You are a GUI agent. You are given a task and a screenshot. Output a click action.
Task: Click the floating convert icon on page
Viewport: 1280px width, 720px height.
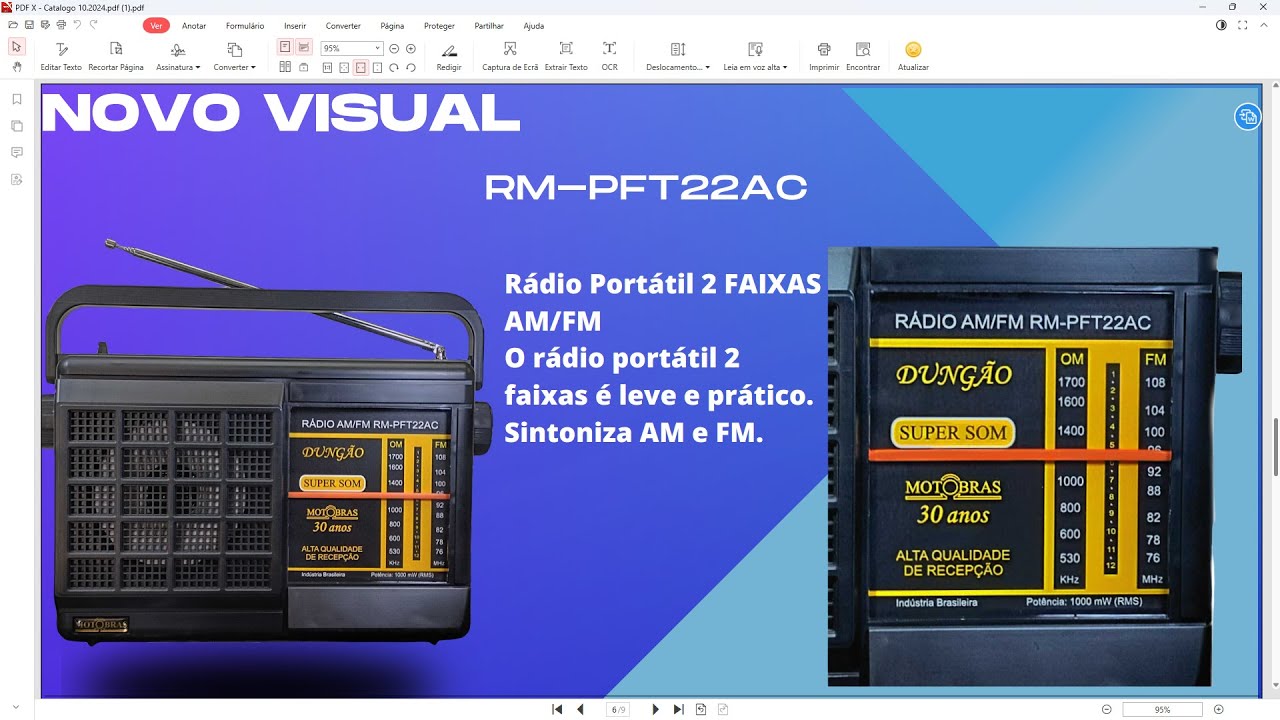coord(1247,117)
